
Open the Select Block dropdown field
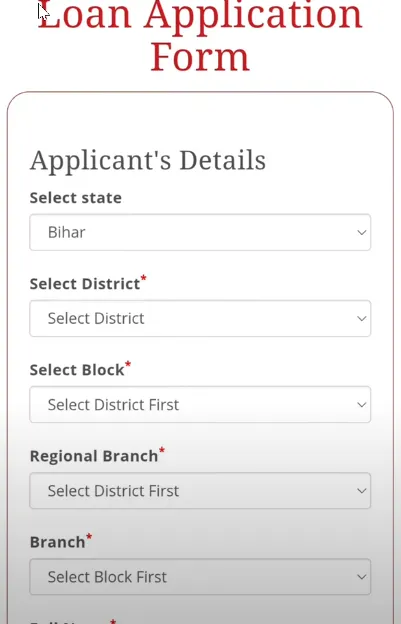200,404
